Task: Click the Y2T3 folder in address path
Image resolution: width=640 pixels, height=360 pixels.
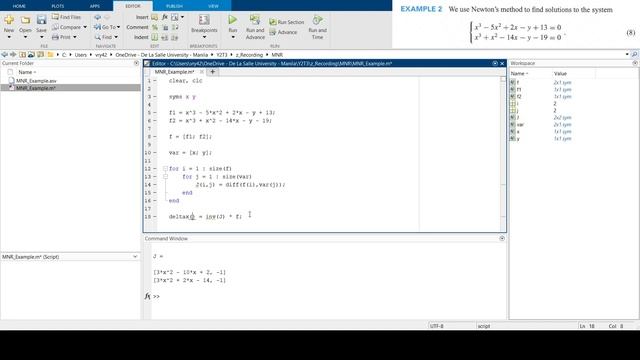Action: (222, 55)
